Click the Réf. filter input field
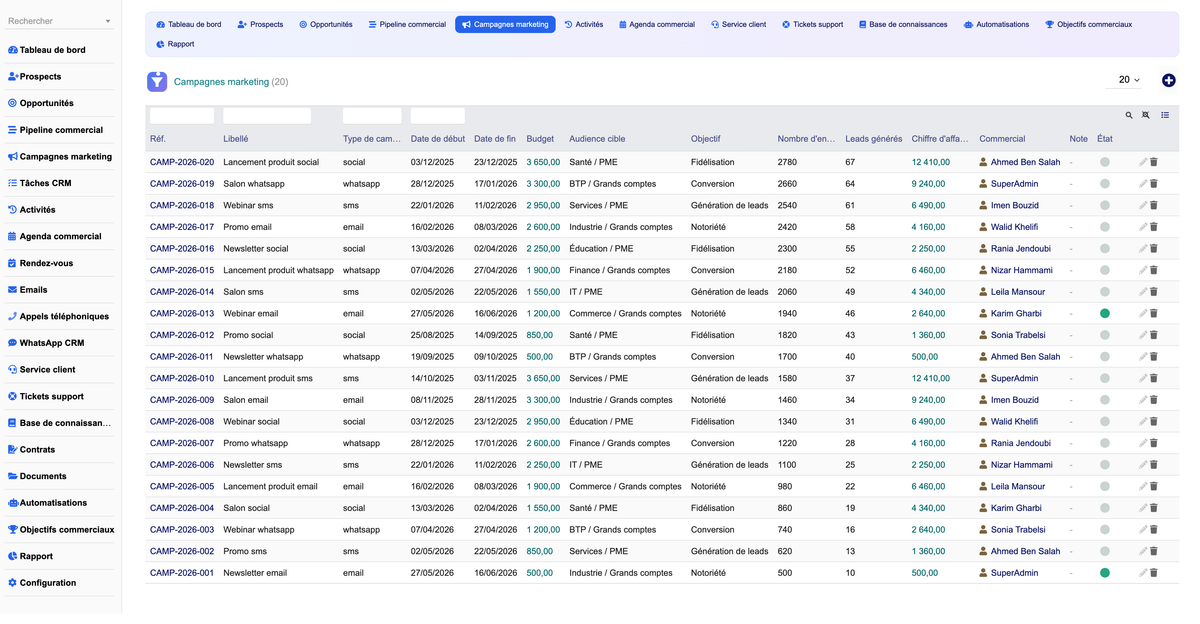Screen dimensions: 1200x624 [x=182, y=116]
